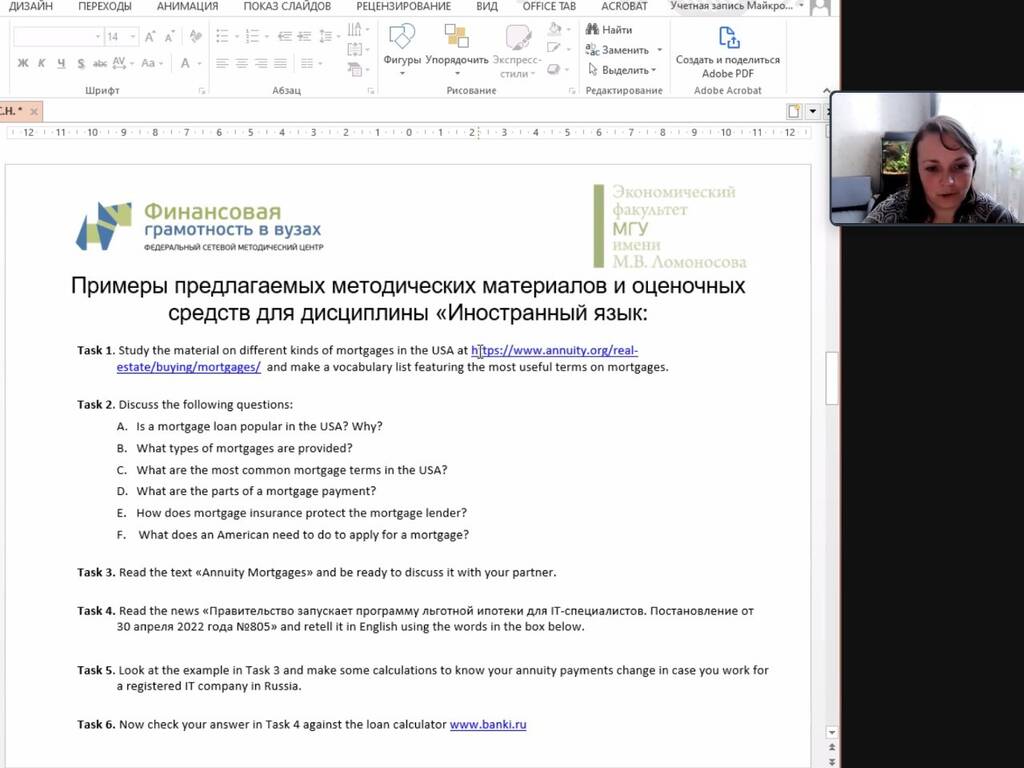Viewport: 1024px width, 768px height.
Task: Select the webcam video thumbnail
Action: [x=927, y=159]
